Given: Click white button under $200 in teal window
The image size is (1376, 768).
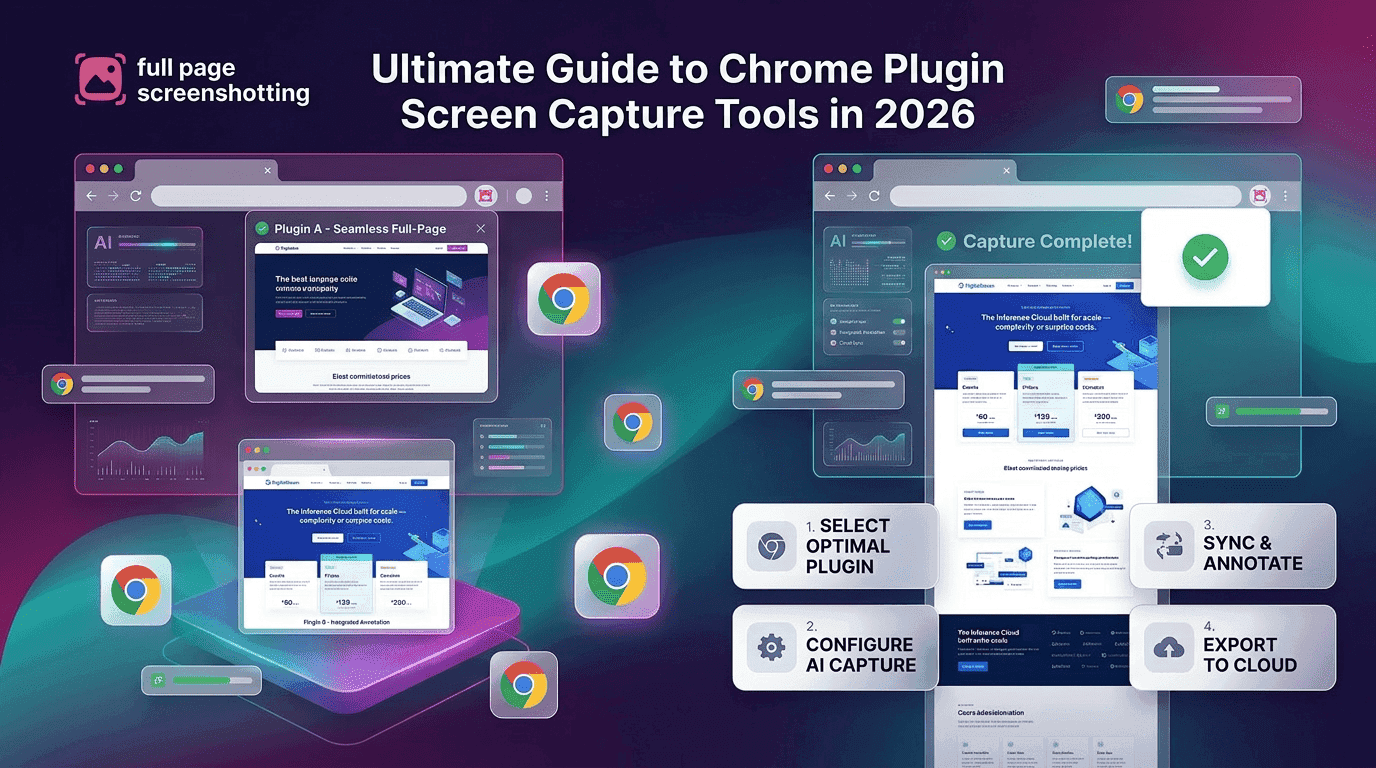Looking at the screenshot, I should click(x=1105, y=433).
